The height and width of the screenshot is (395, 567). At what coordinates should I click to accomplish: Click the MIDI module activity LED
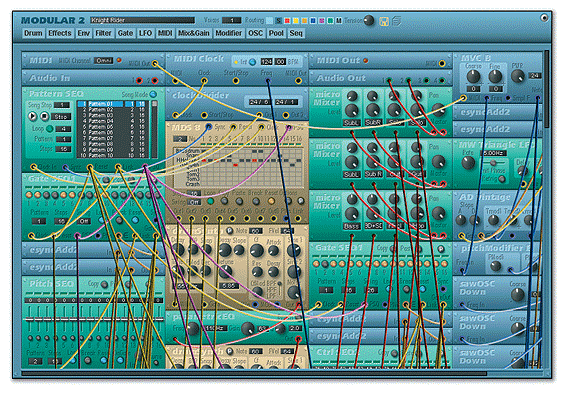pos(119,60)
